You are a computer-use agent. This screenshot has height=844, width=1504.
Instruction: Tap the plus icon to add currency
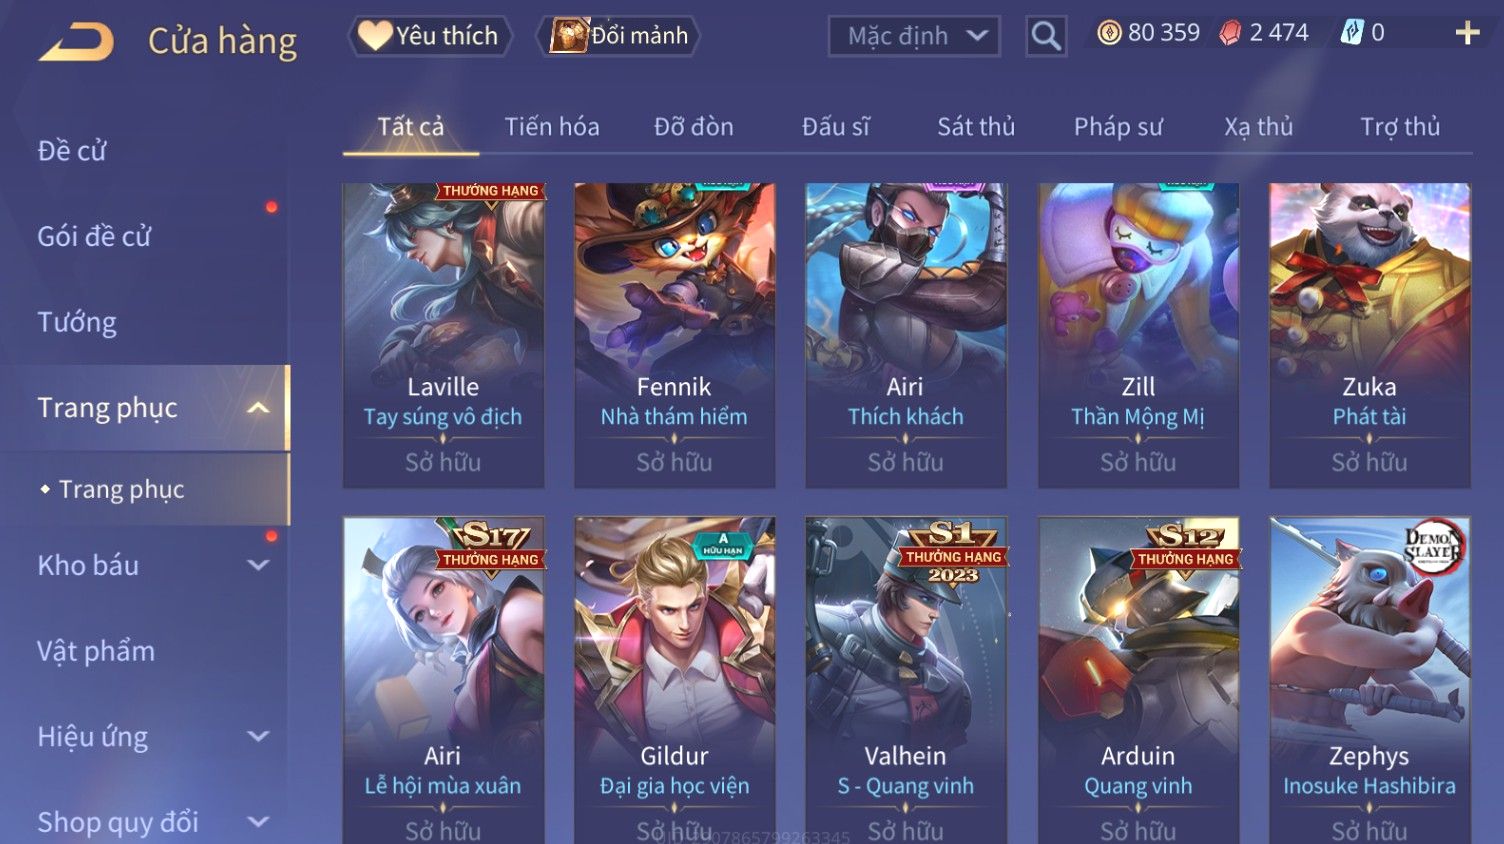[x=1467, y=34]
